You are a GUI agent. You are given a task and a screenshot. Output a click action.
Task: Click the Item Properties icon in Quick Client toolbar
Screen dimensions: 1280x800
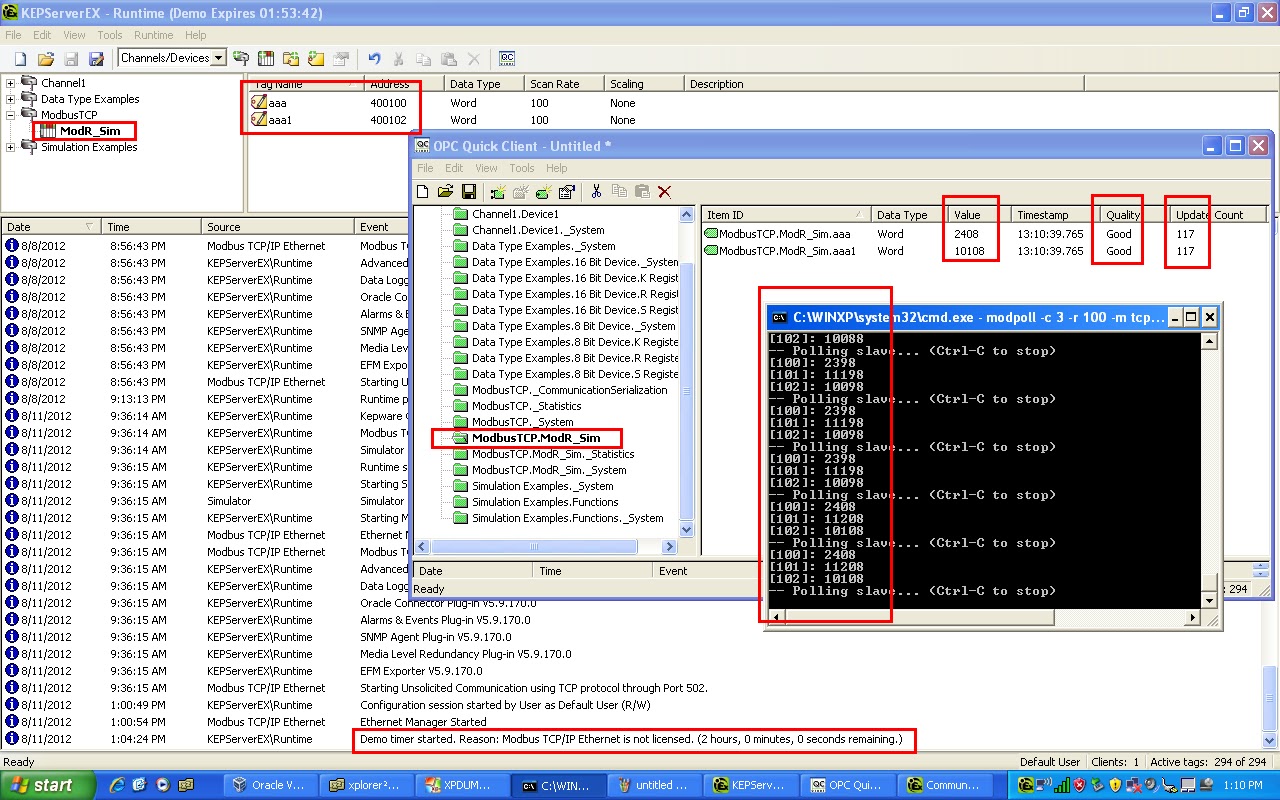[x=566, y=191]
